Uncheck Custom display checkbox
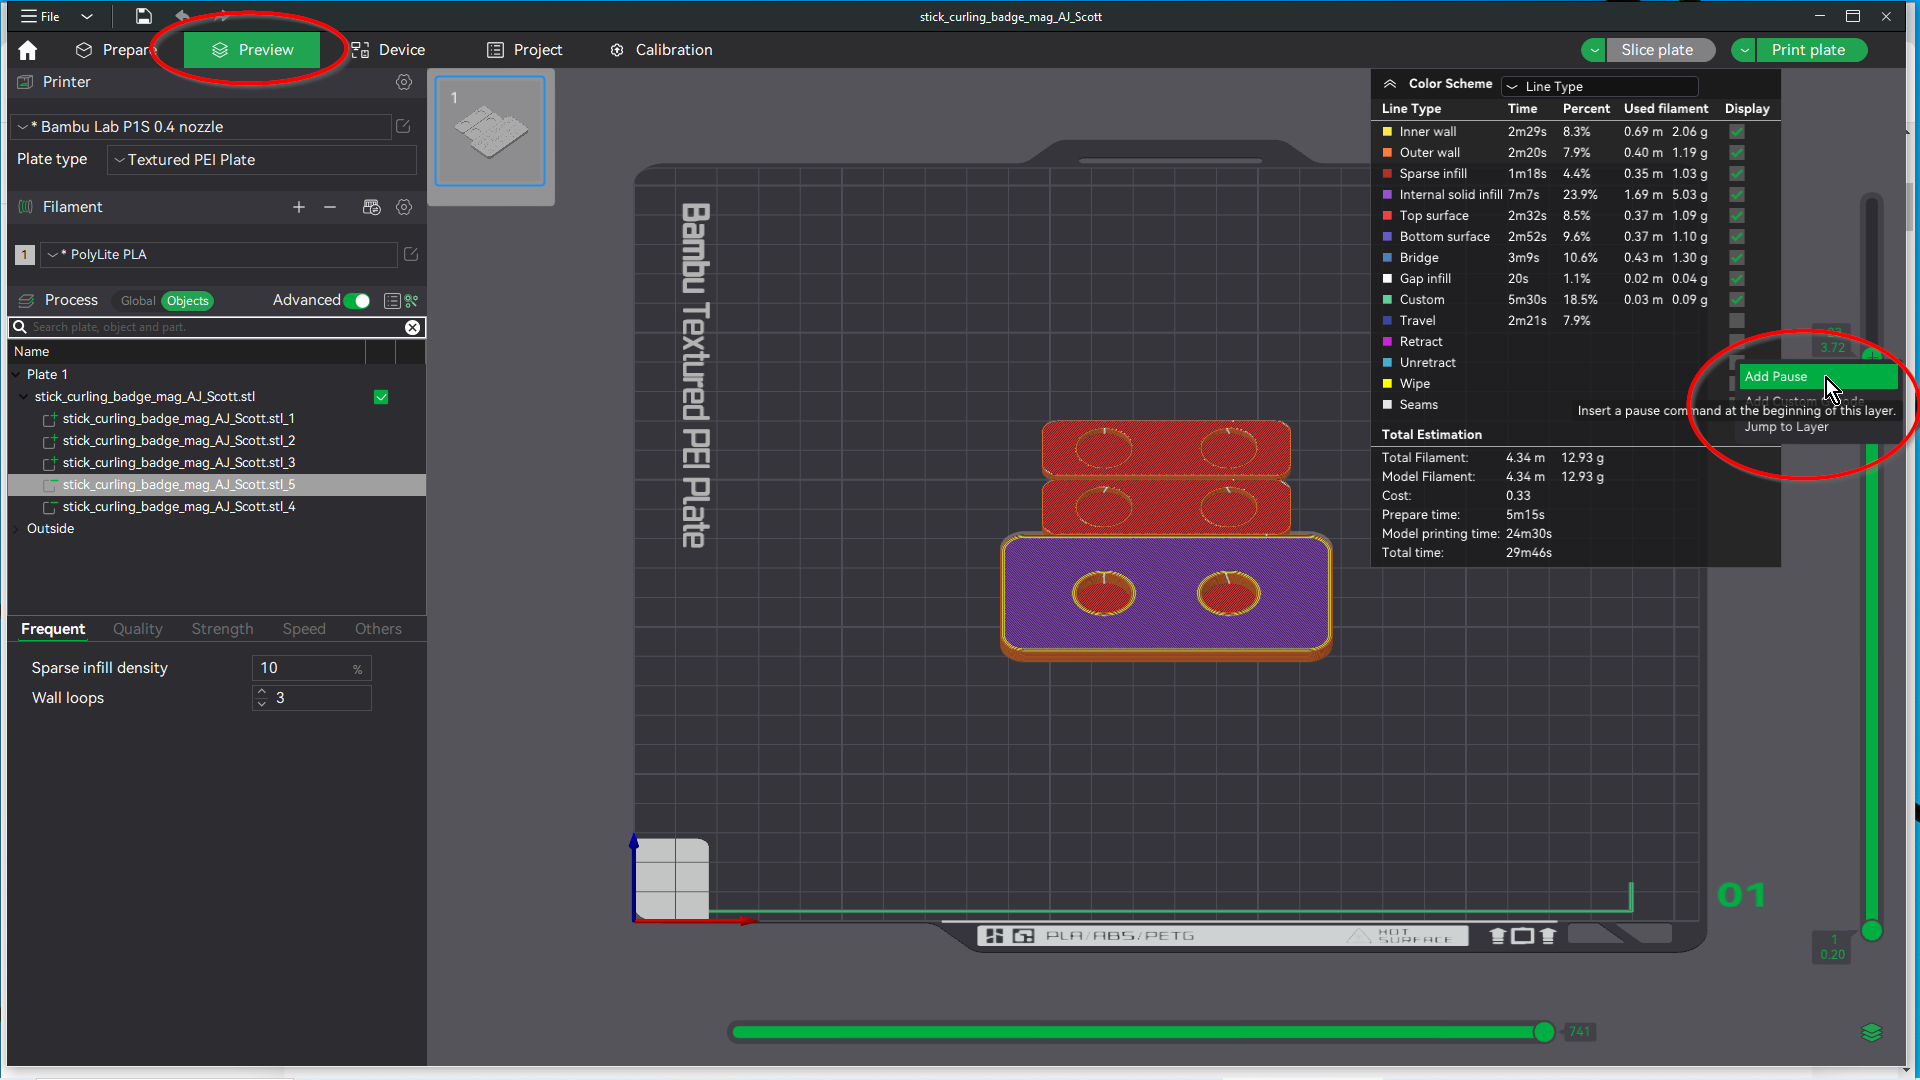 click(x=1737, y=299)
